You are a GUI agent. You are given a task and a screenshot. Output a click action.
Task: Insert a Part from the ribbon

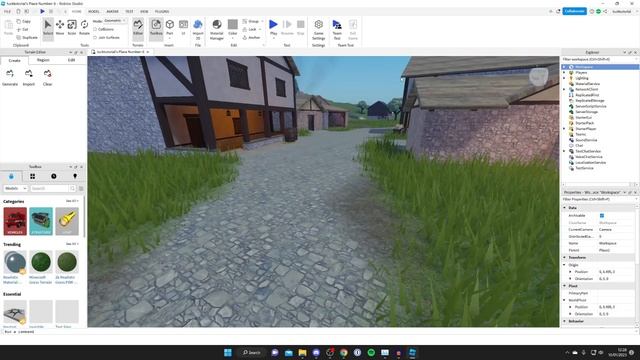click(x=170, y=28)
